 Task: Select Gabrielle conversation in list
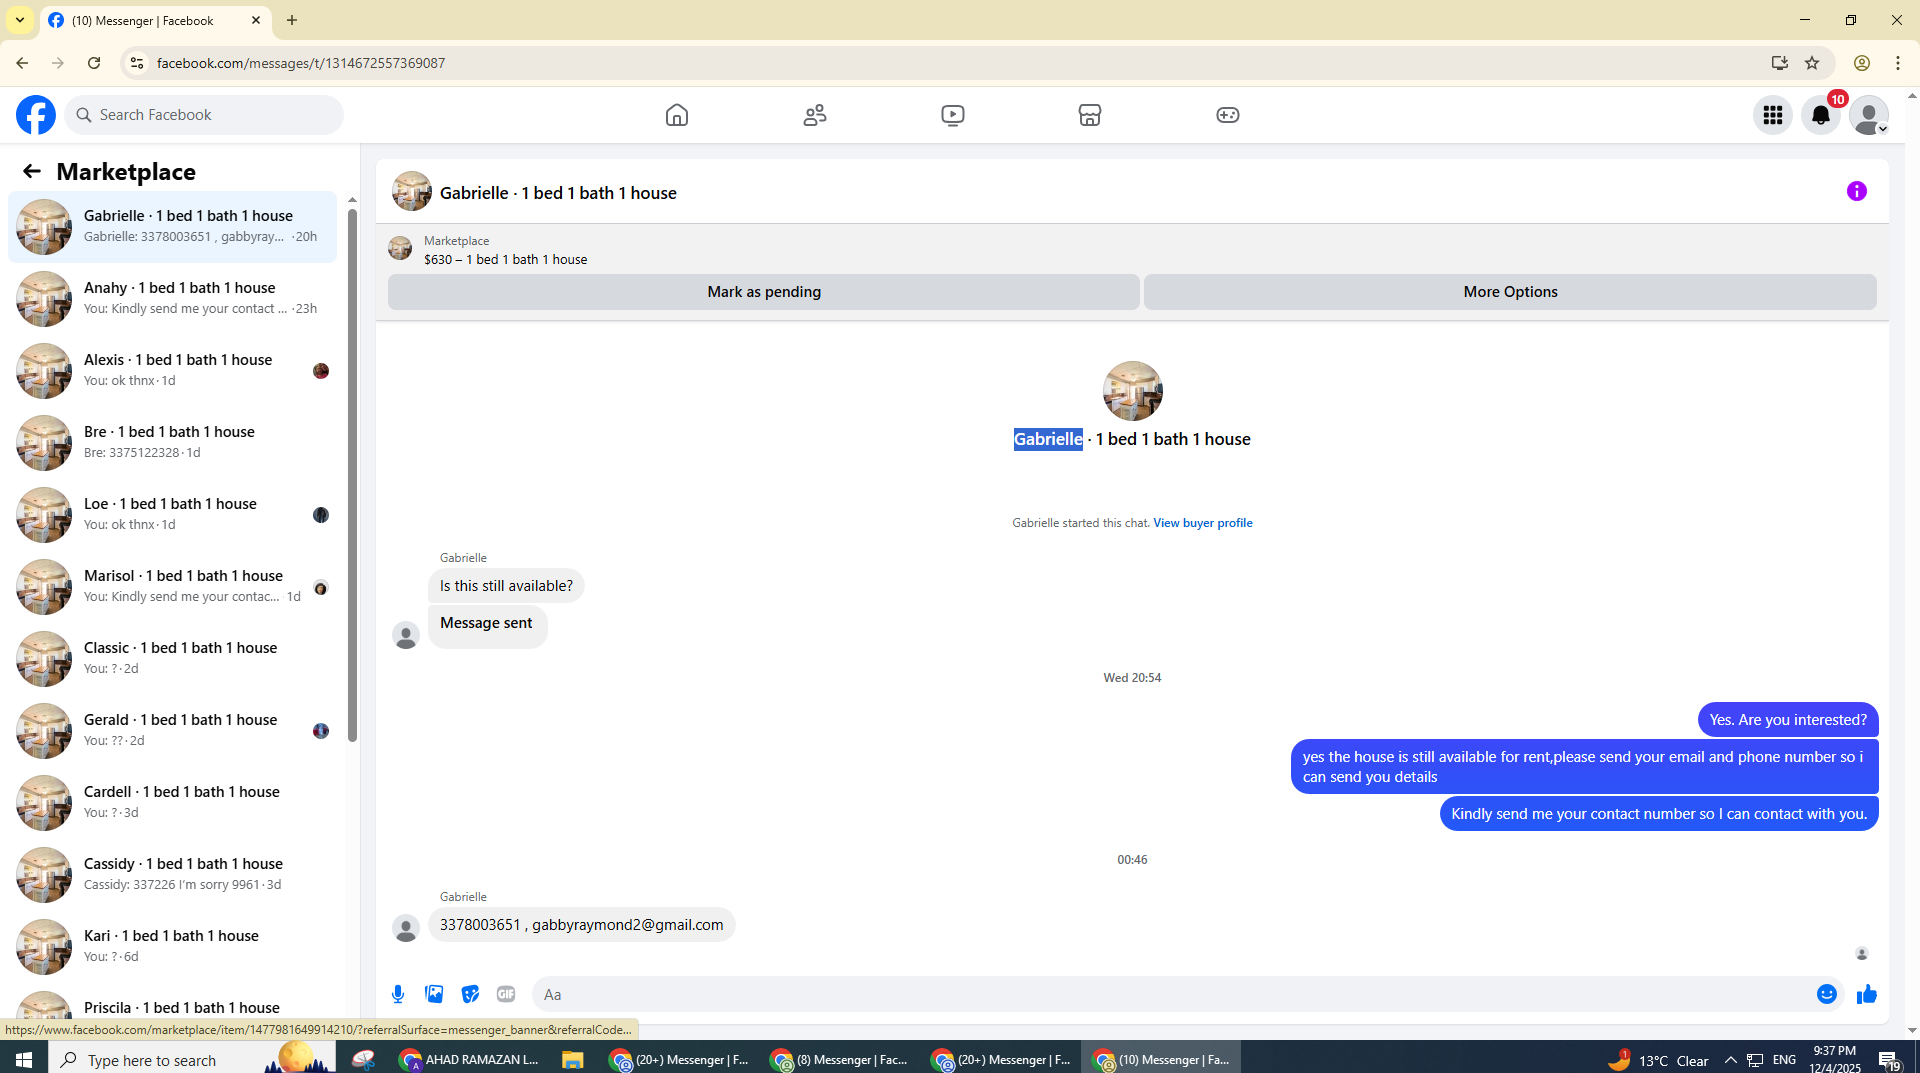(172, 226)
